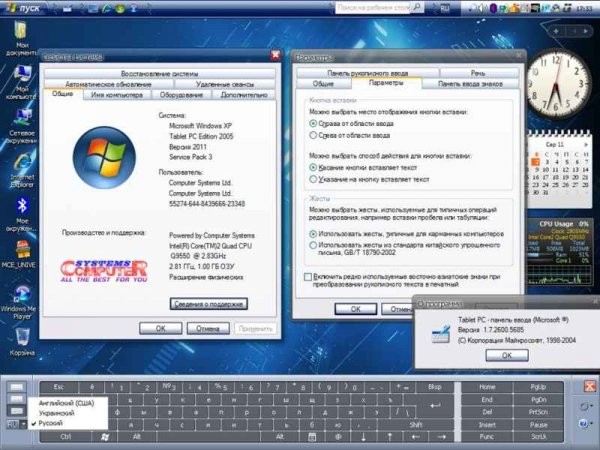Choose Английский (США) from language menu
Viewport: 600px width, 450px height.
tap(67, 403)
